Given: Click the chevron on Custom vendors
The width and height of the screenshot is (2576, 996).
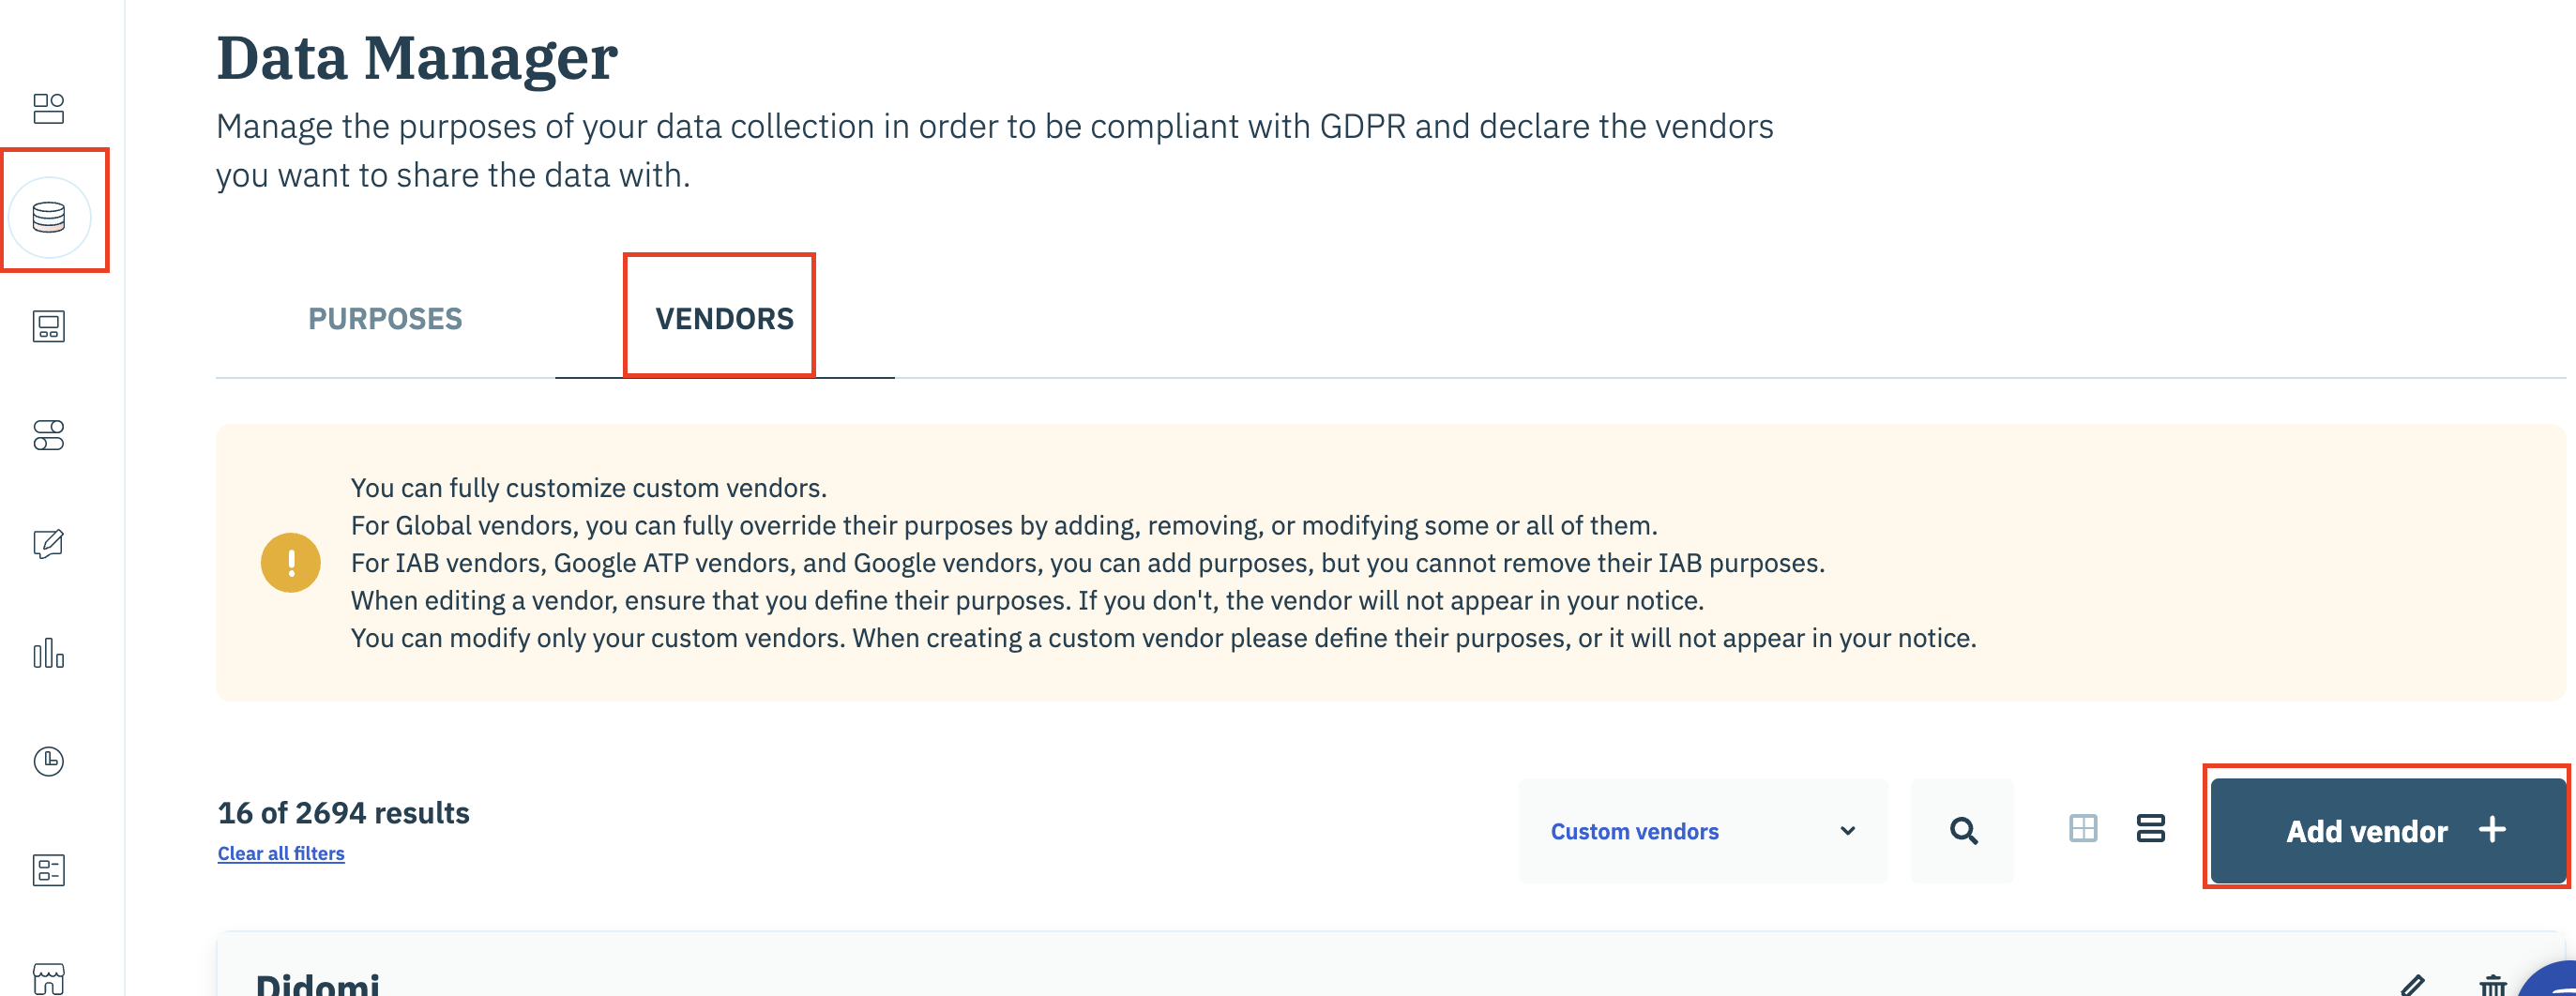Looking at the screenshot, I should [x=1848, y=831].
